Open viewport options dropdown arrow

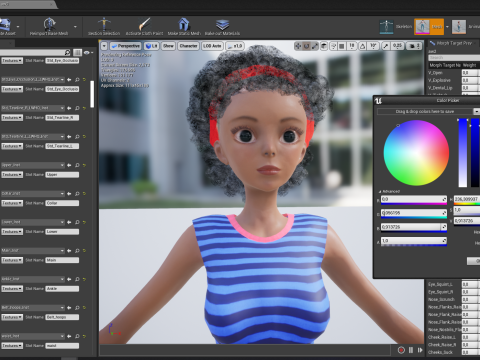click(104, 46)
